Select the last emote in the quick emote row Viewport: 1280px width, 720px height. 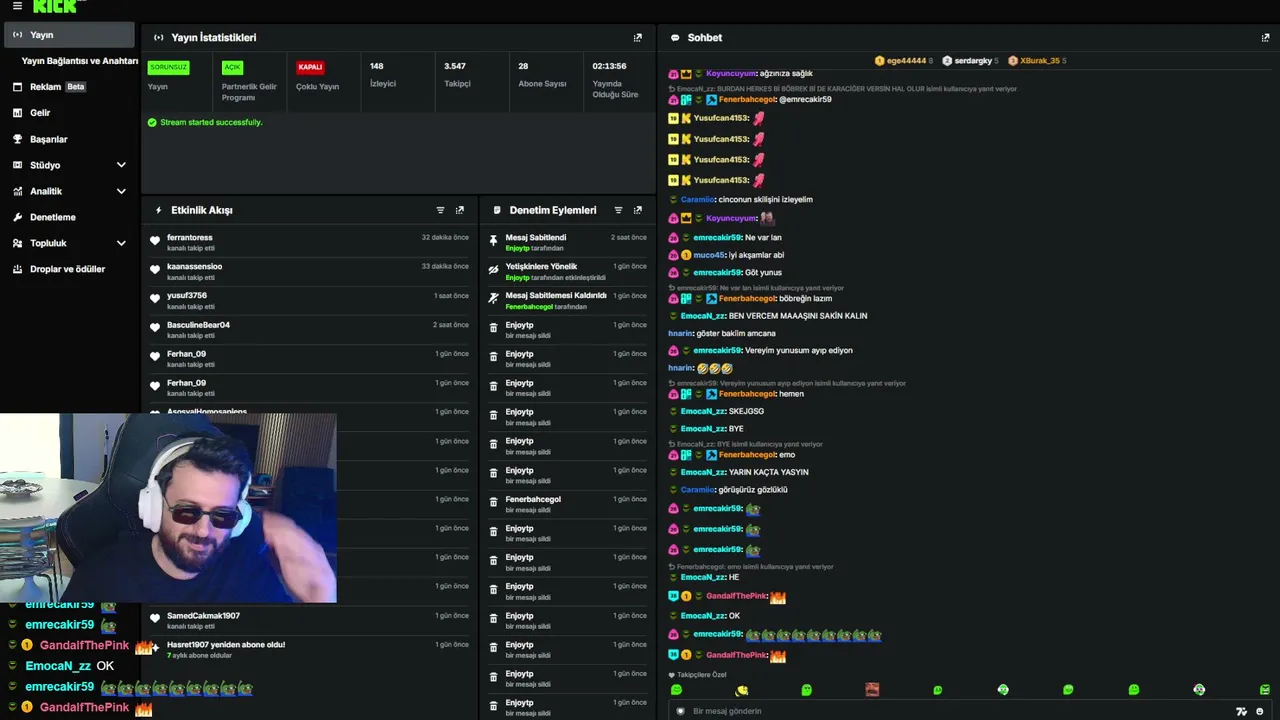coord(1264,690)
